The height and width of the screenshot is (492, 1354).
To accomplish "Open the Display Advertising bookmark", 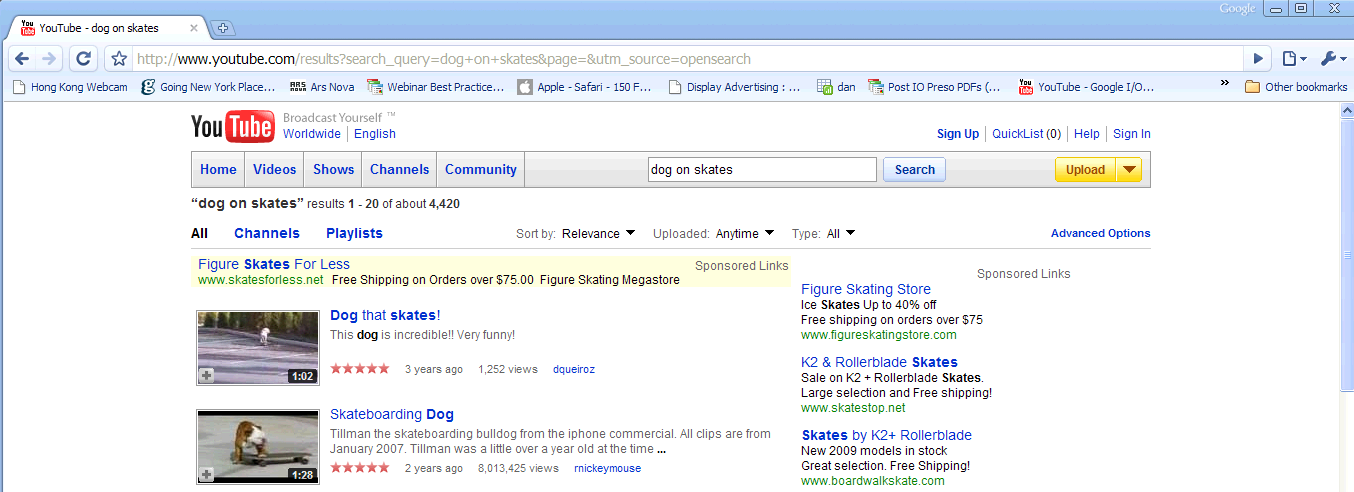I will 735,87.
